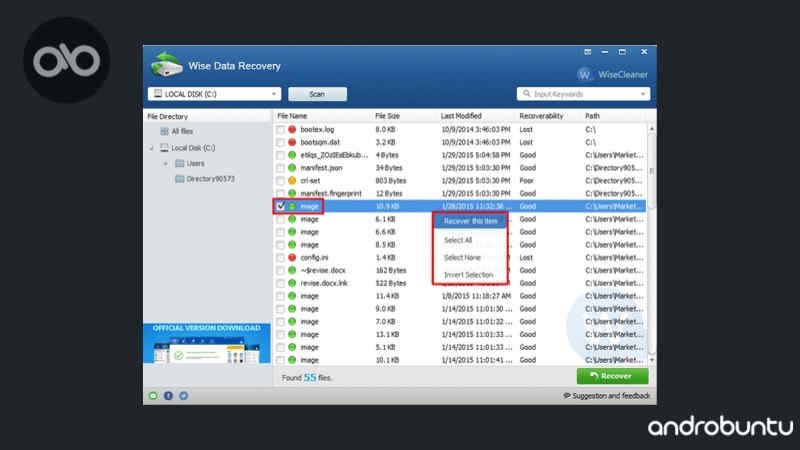This screenshot has width=800, height=450.
Task: Open the keyword search dropdown arrow
Action: (x=643, y=94)
